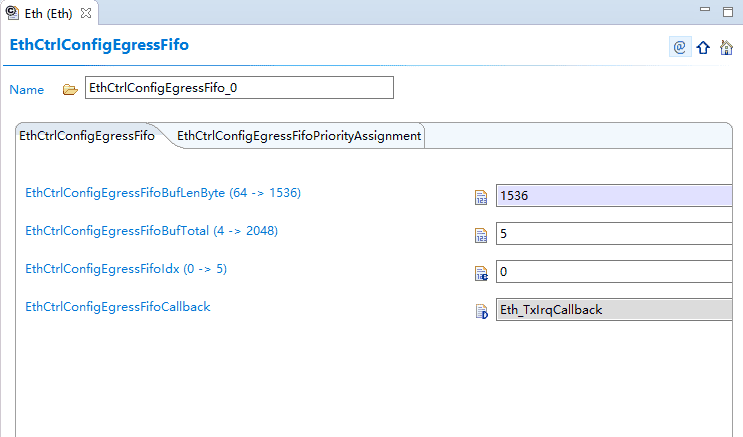Screen dimensions: 743x437
Task: Click EthCtrlConfigEgressFifoCallback label
Action: click(x=118, y=307)
